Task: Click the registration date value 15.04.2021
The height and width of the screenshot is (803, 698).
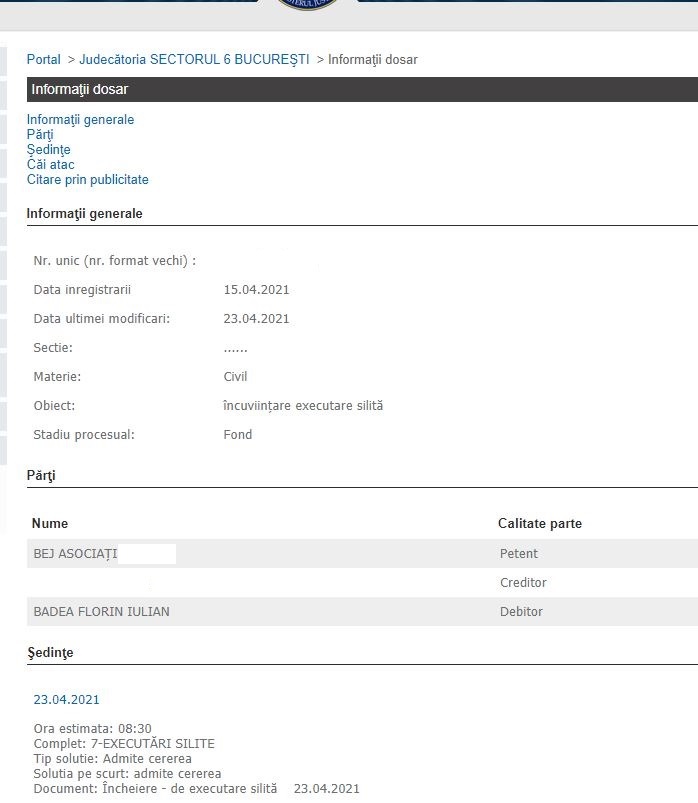Action: coord(256,290)
